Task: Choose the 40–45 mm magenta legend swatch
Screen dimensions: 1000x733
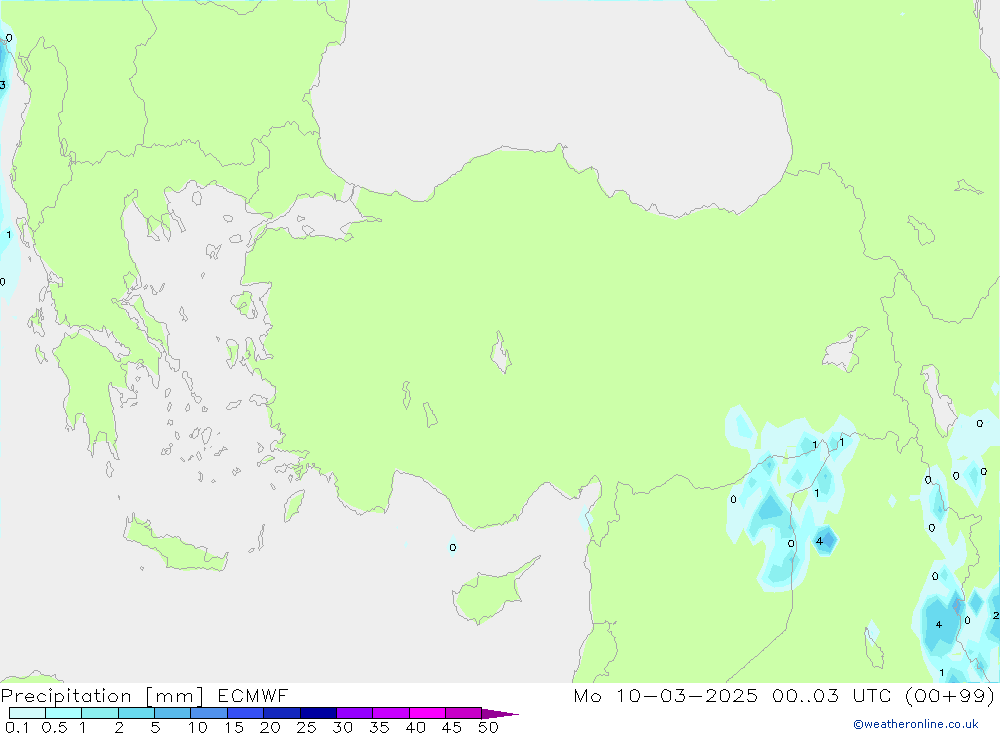Action: click(427, 713)
